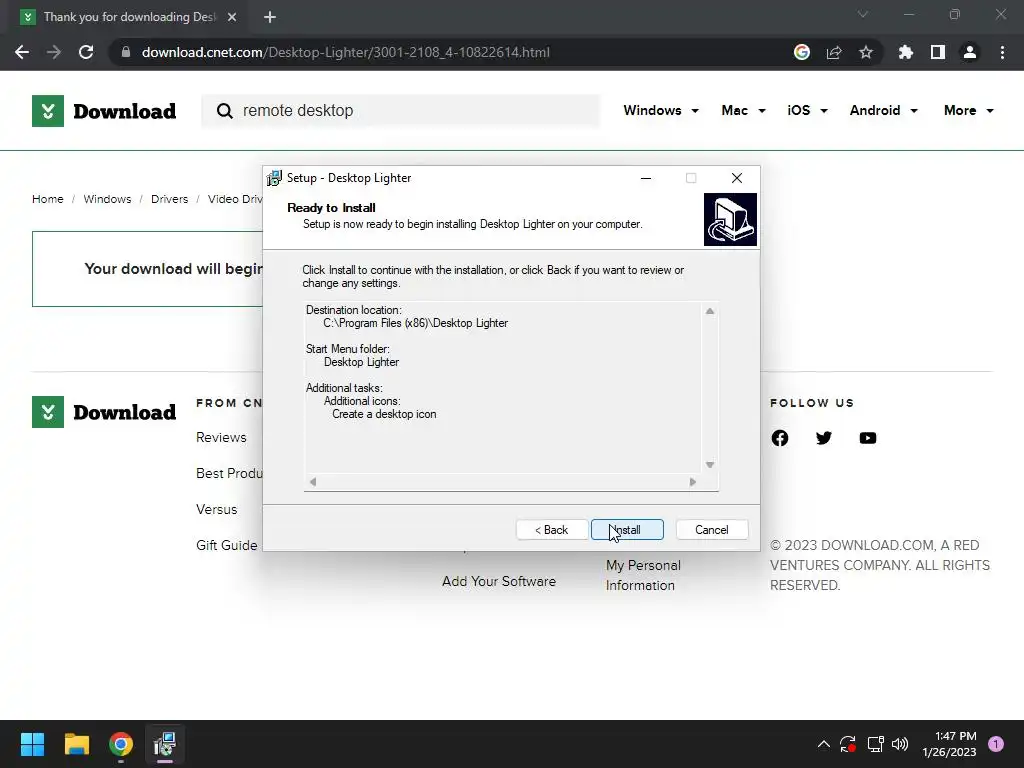Click the browser back arrow
This screenshot has width=1024, height=768.
coord(22,52)
